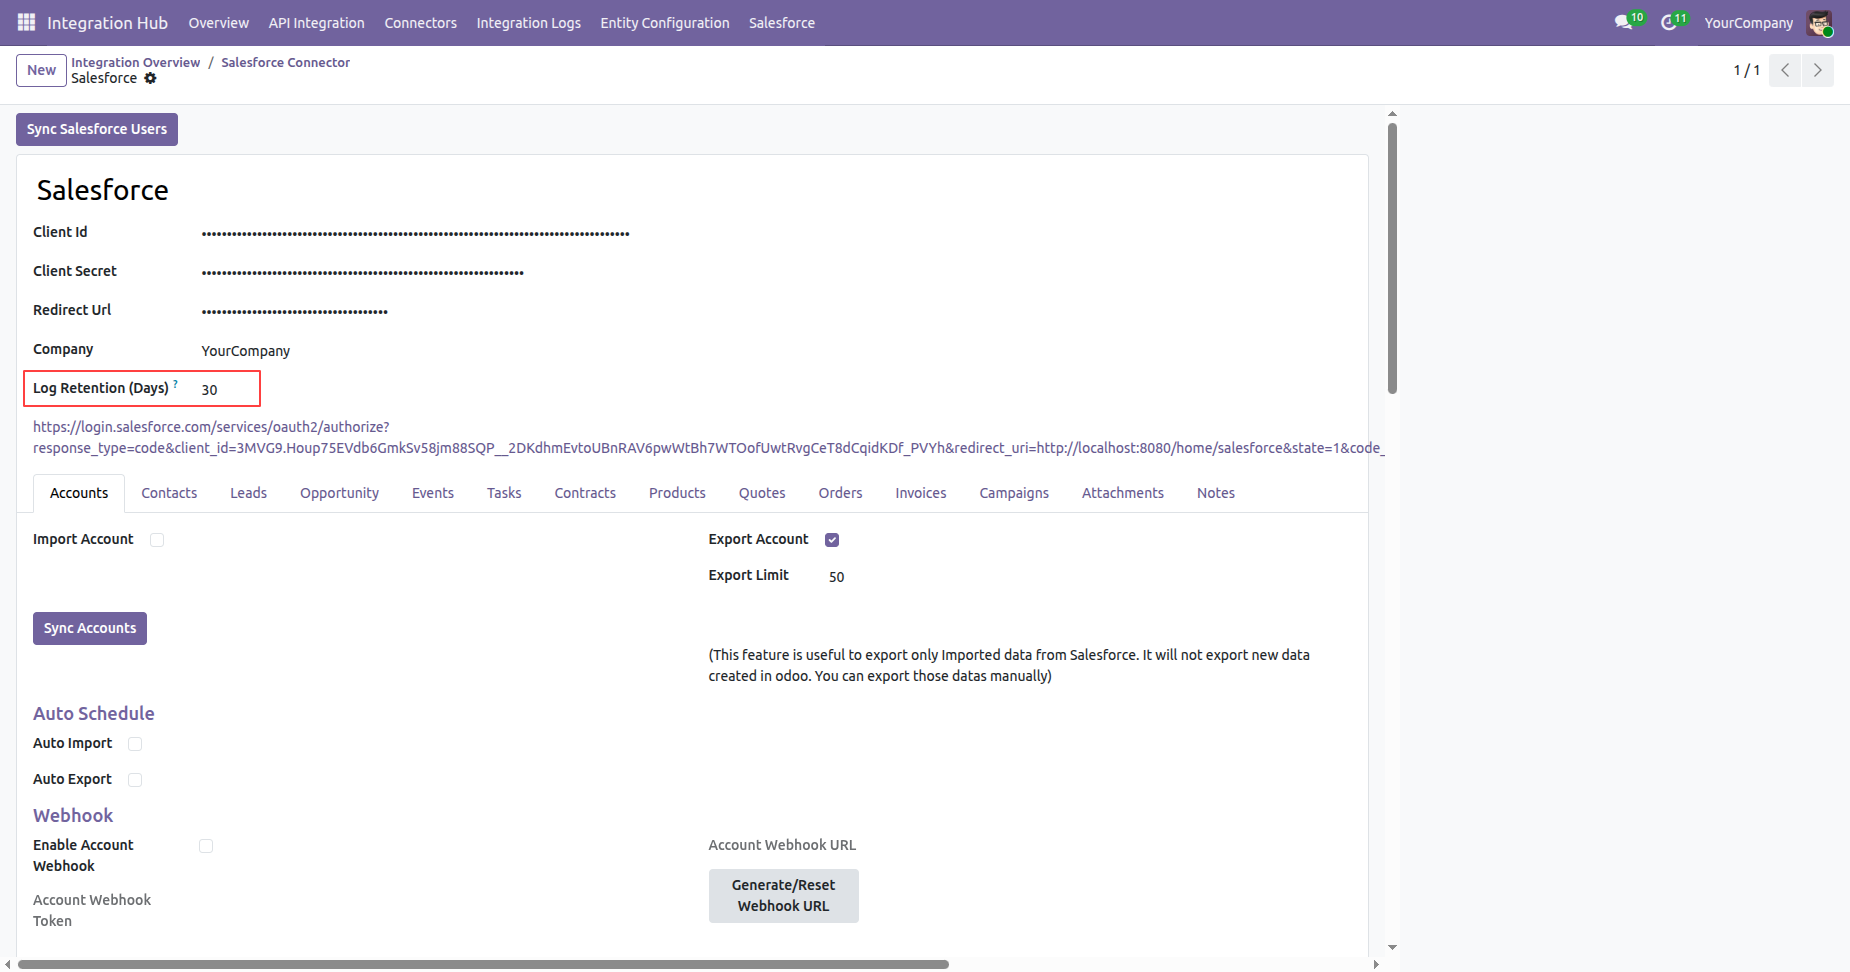Show Log Retention help tooltip mark
Image resolution: width=1850 pixels, height=972 pixels.
pyautogui.click(x=176, y=383)
